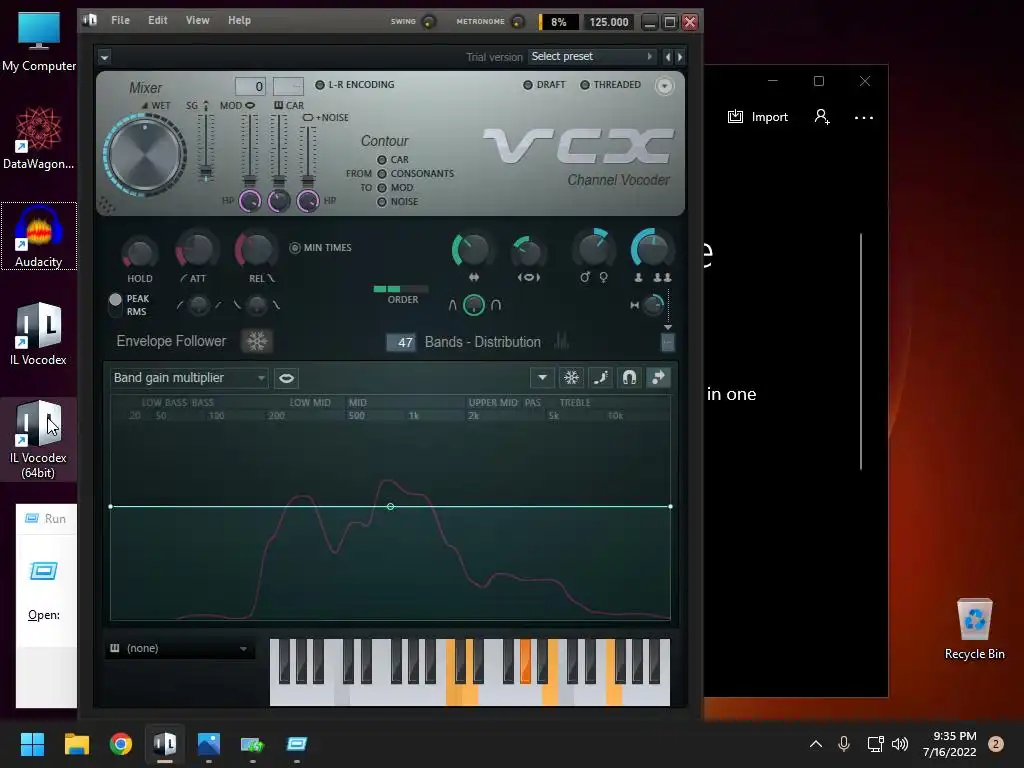The height and width of the screenshot is (768, 1024).
Task: Open Audacity from the desktop shortcut
Action: coord(39,236)
